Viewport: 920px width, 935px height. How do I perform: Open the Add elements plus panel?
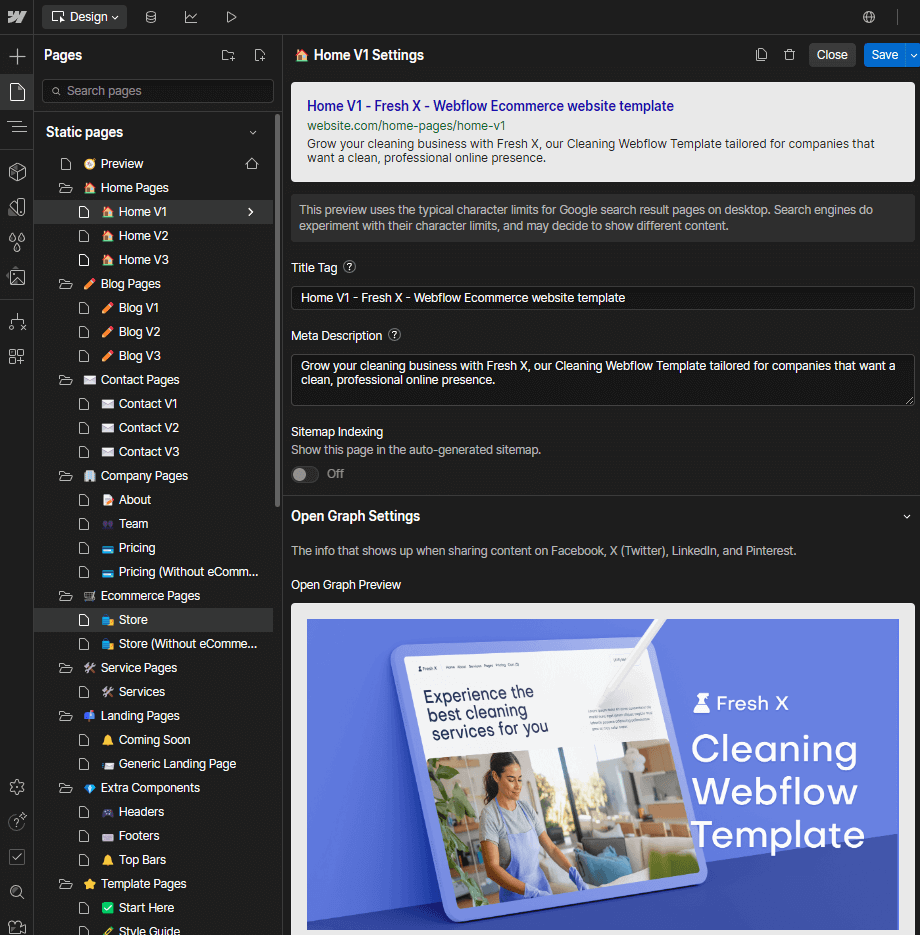pos(17,57)
